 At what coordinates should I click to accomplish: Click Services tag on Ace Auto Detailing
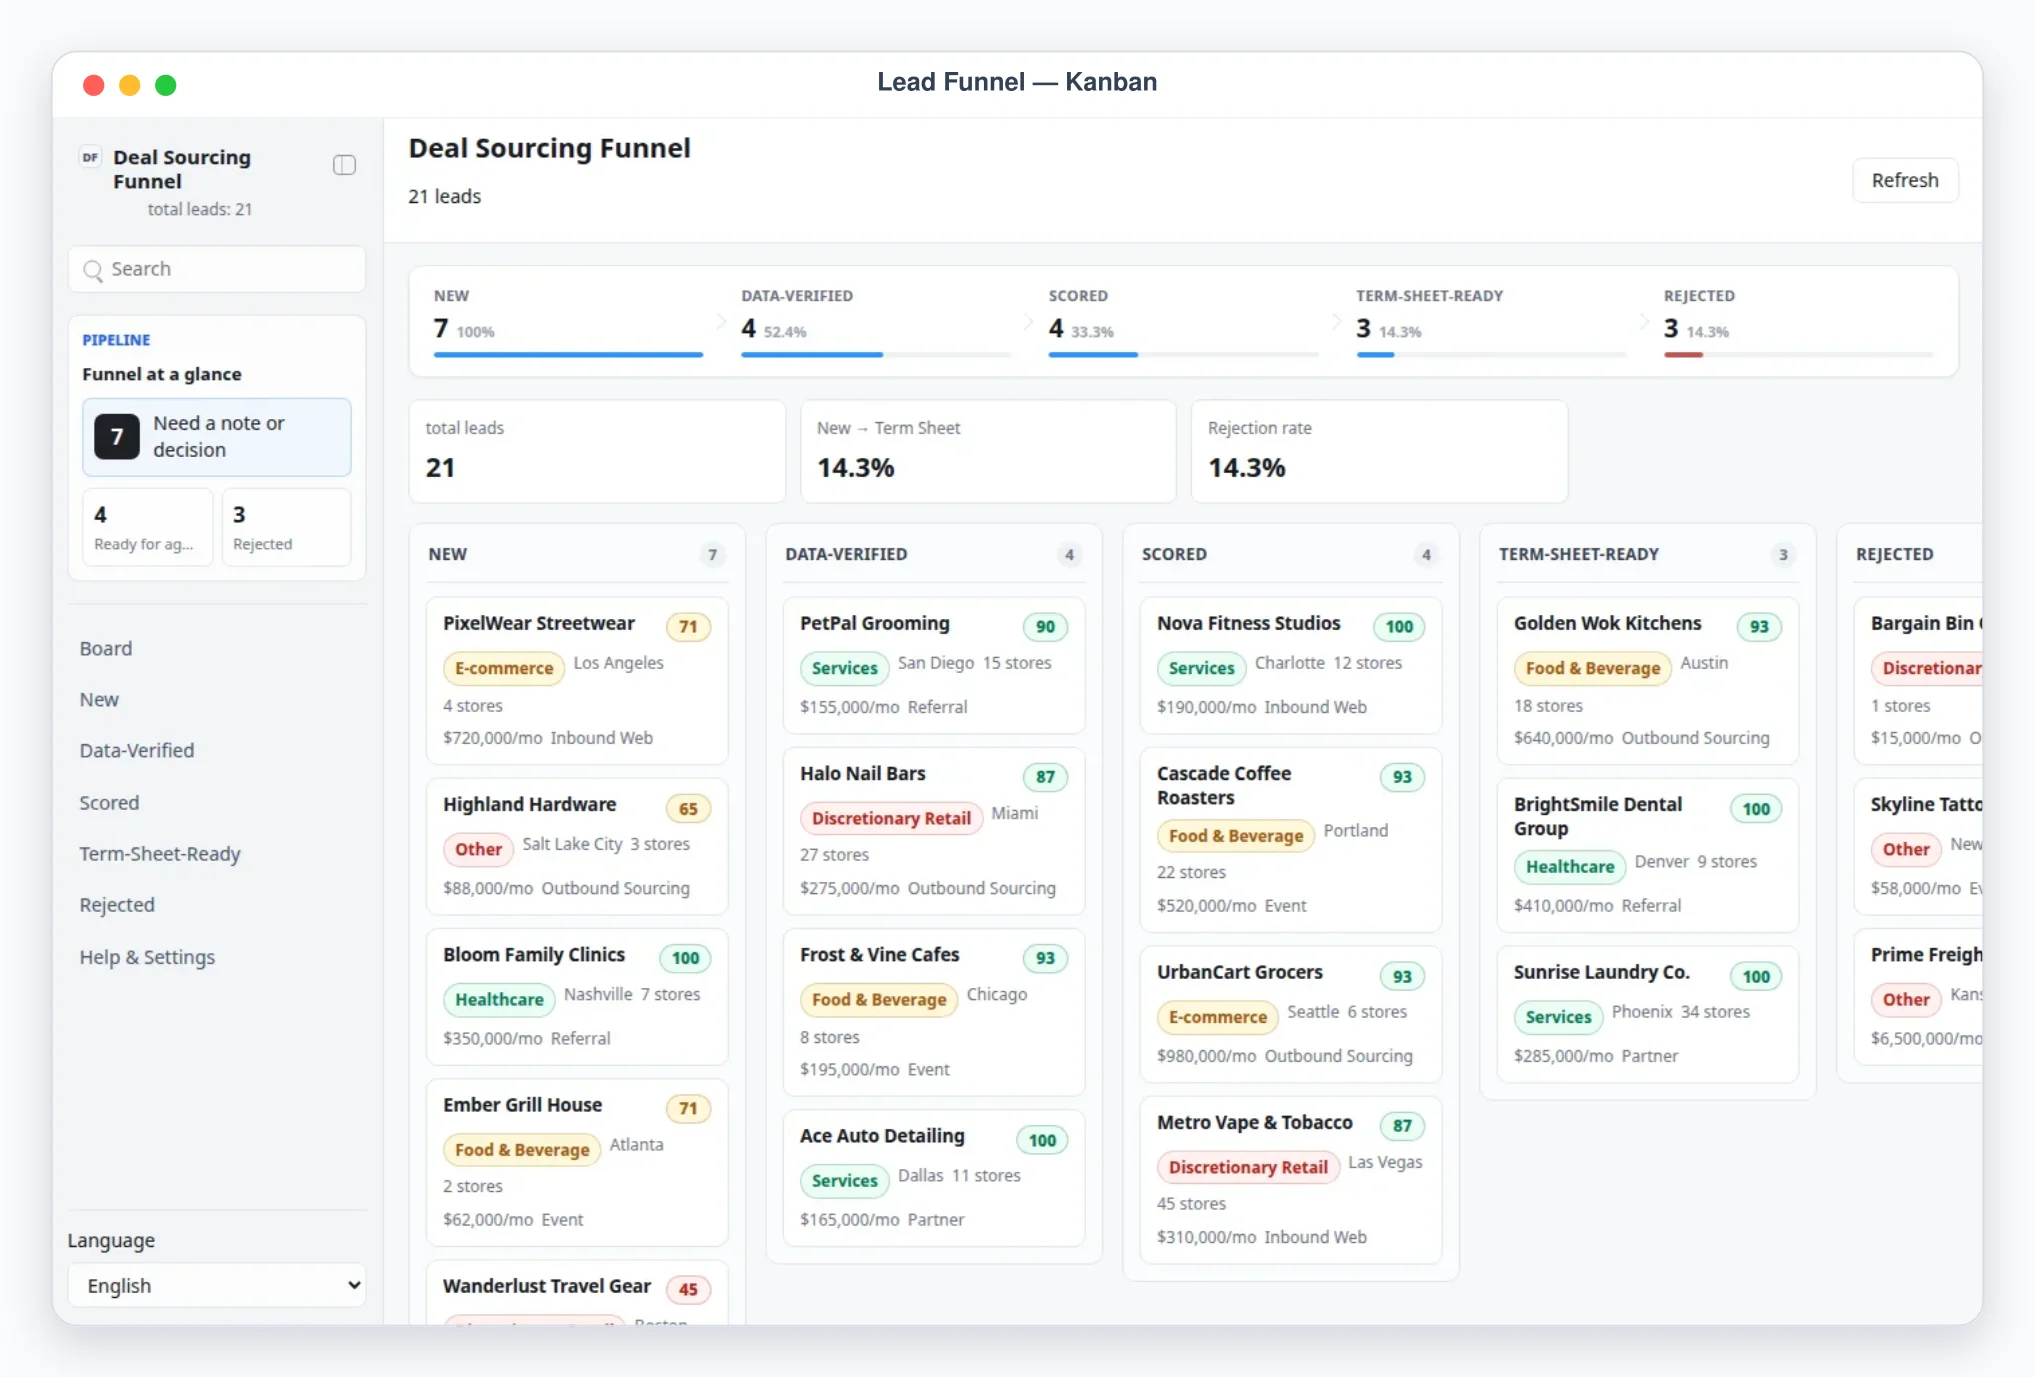click(844, 1180)
